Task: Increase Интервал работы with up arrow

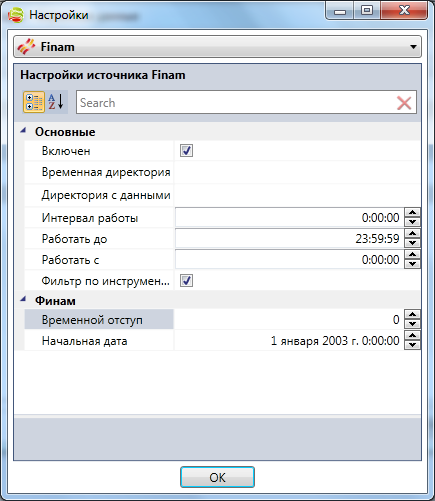Action: pyautogui.click(x=413, y=213)
